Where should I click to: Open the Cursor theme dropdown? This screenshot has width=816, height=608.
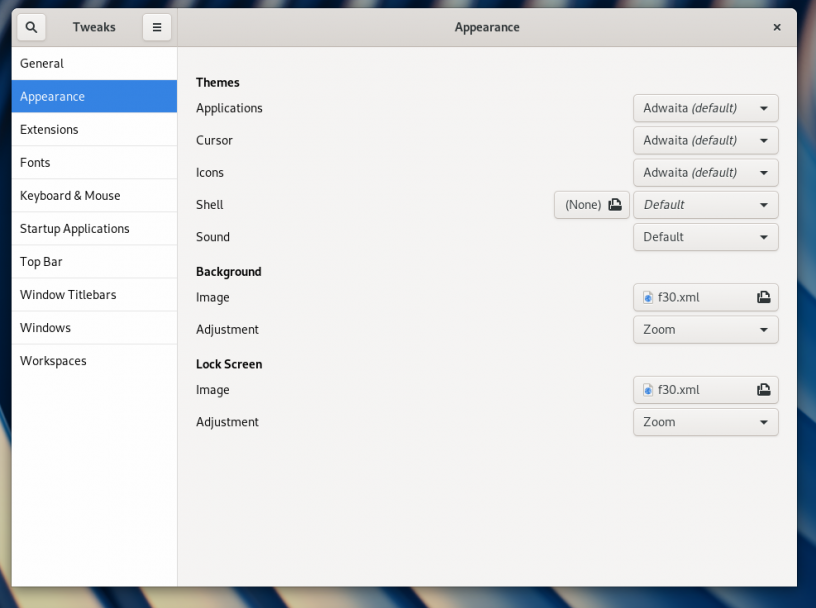coord(705,140)
